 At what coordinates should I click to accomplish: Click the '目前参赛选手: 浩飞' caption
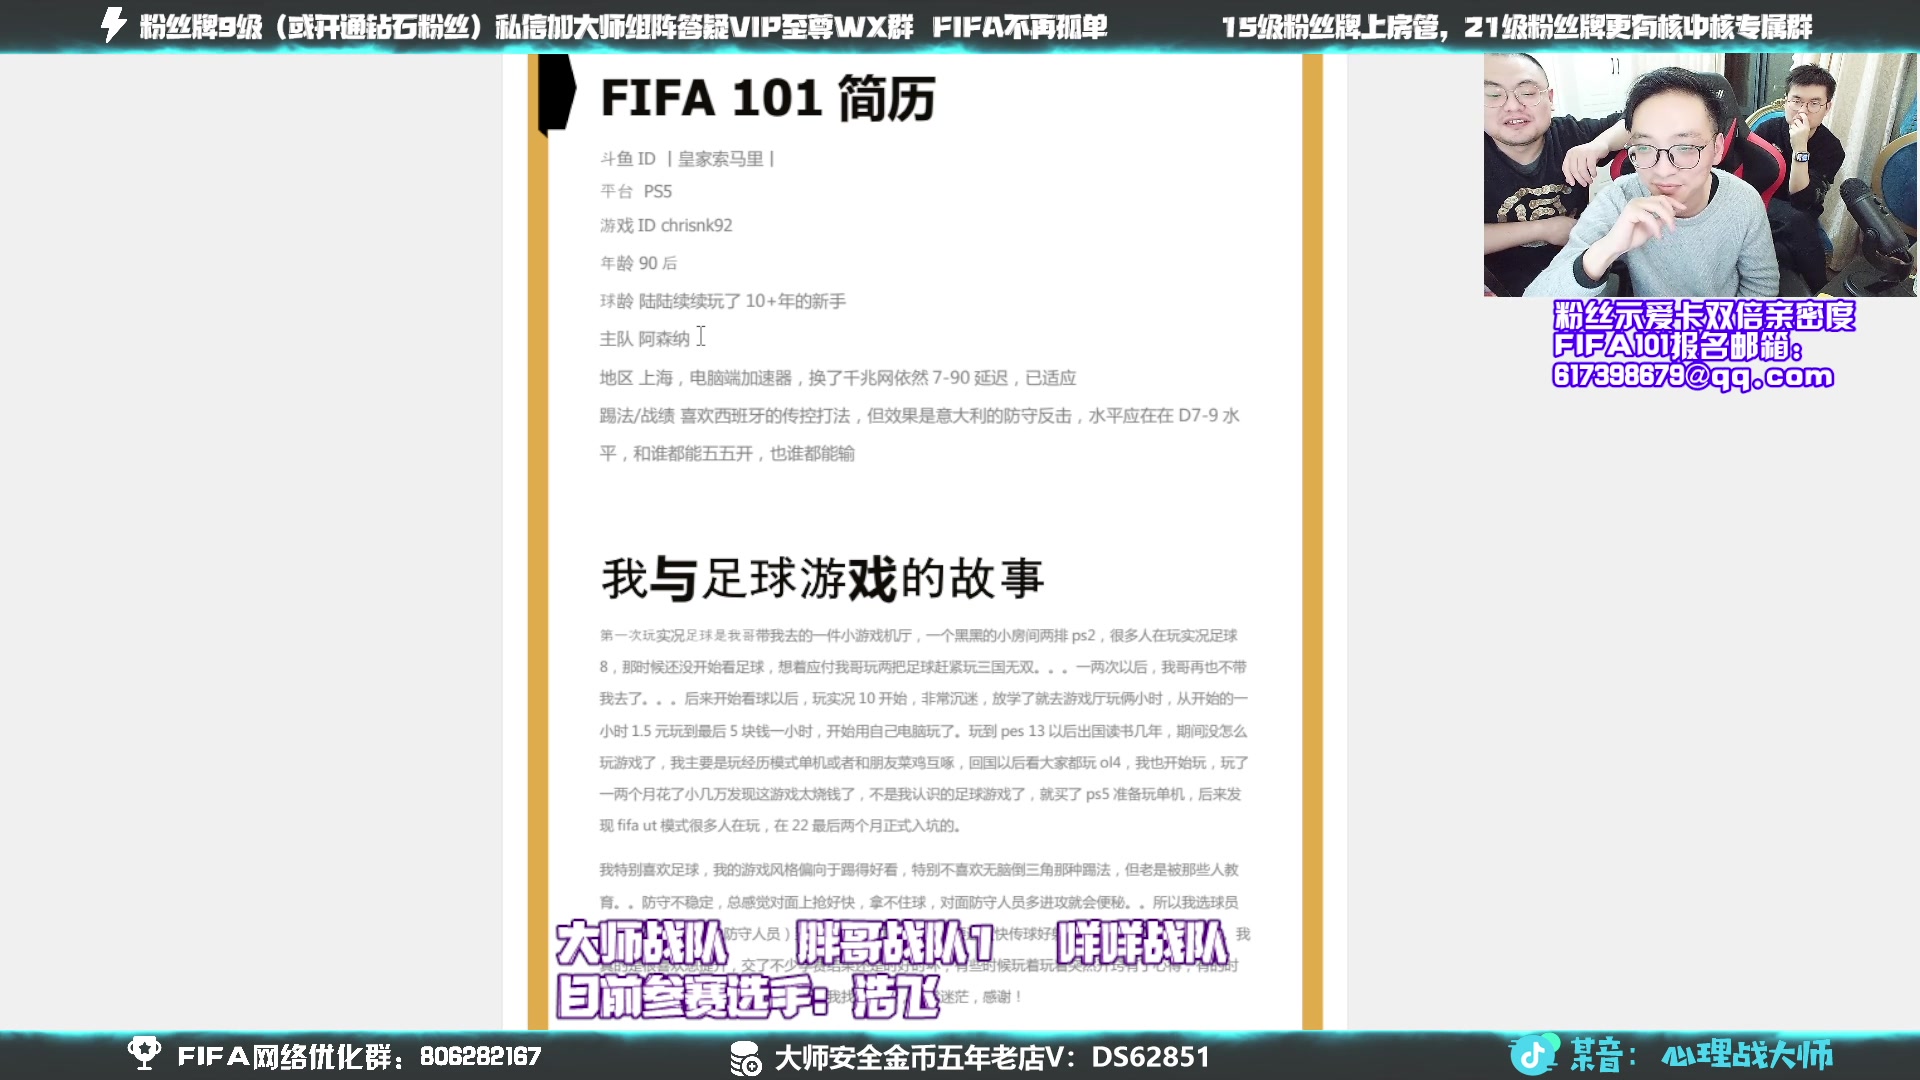pos(748,997)
